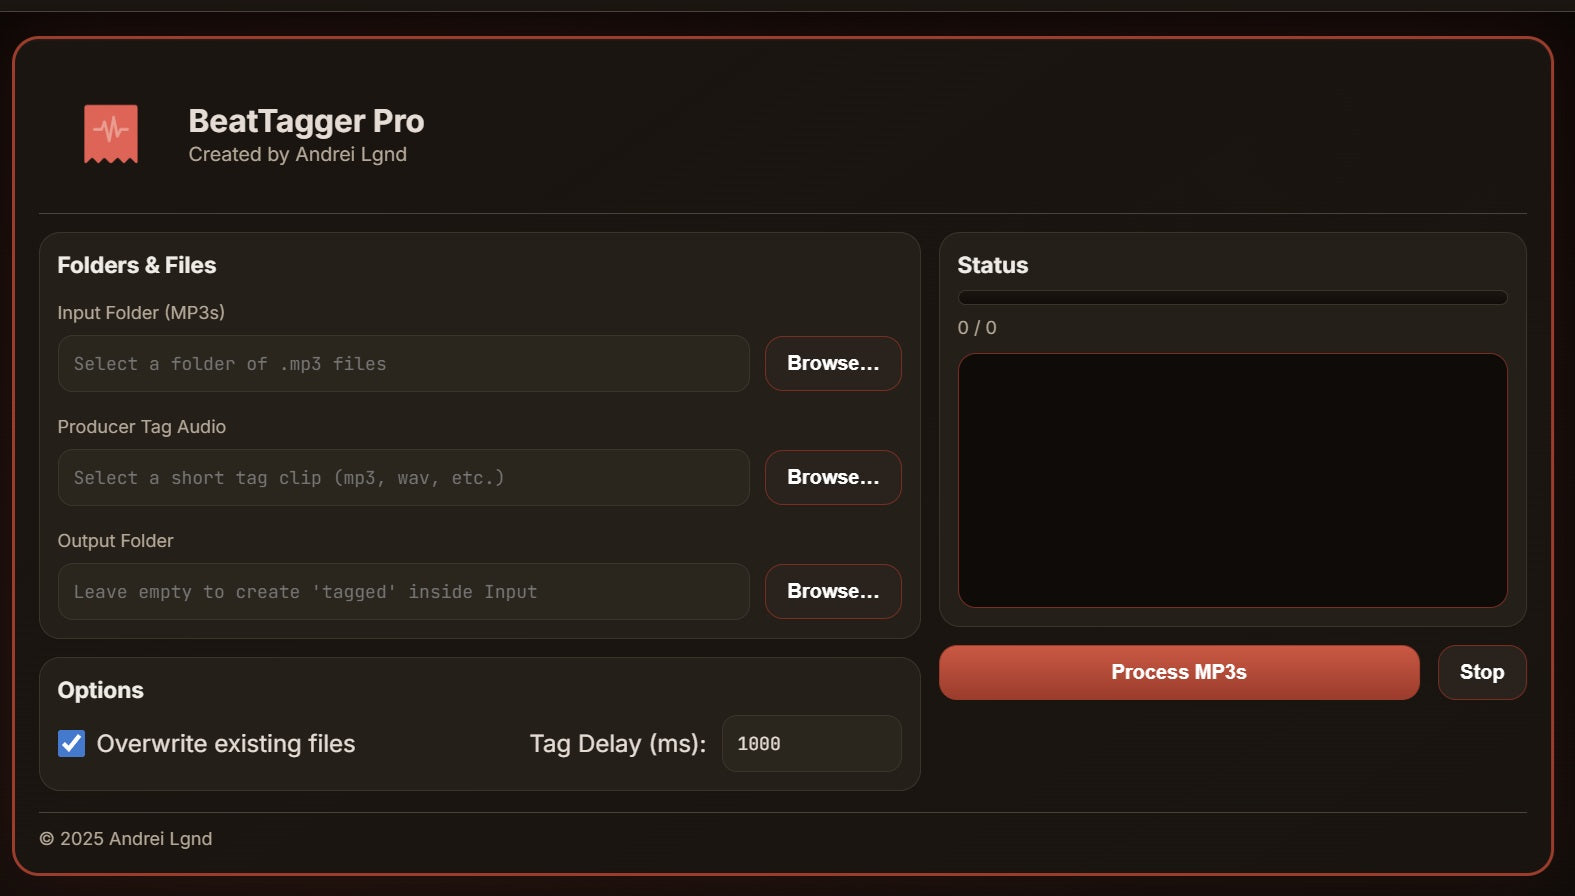Toggle the Overwrite existing files checkbox

[71, 744]
